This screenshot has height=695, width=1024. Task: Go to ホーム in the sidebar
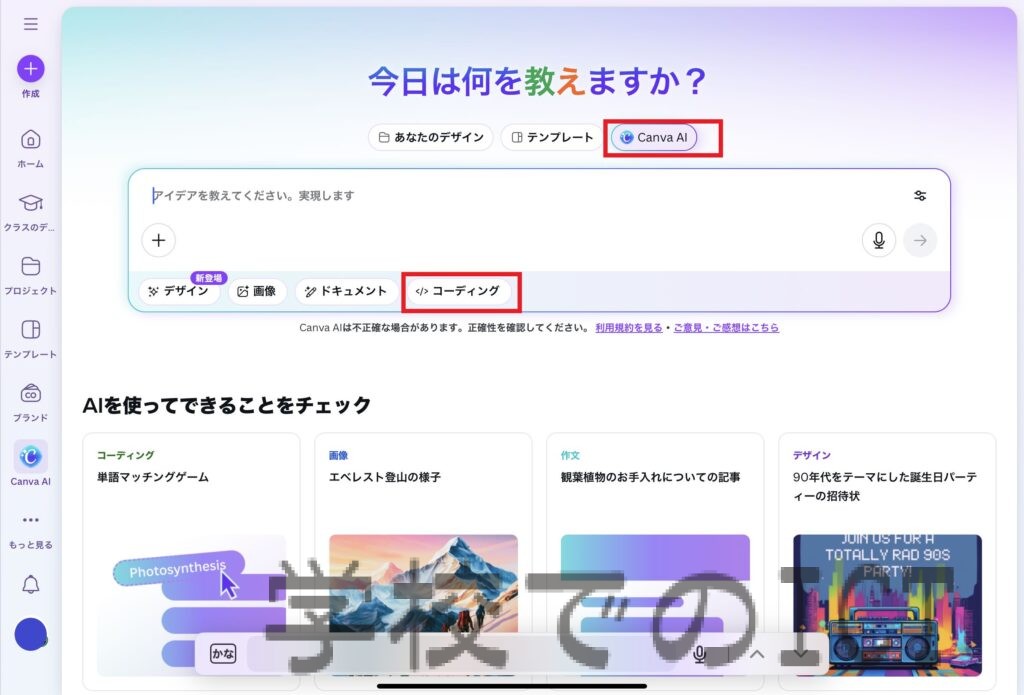point(31,140)
